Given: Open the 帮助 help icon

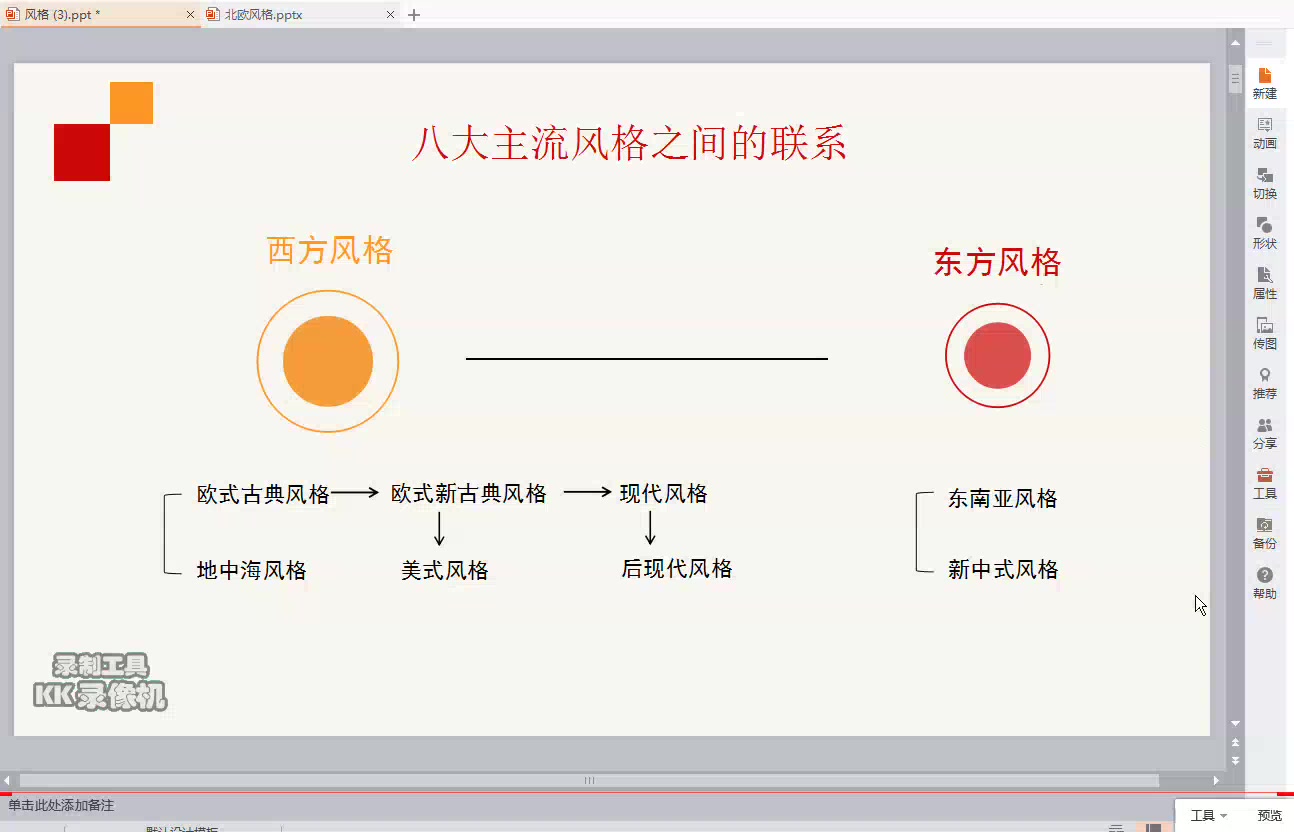Looking at the screenshot, I should [x=1265, y=583].
